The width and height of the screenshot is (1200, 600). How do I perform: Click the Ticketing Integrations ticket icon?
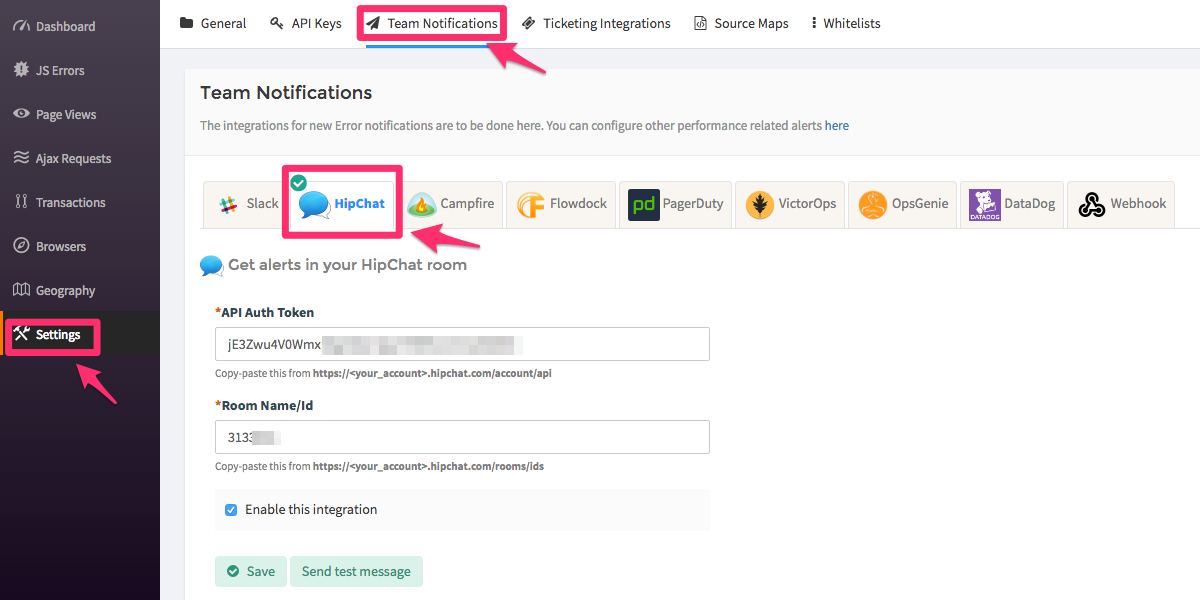[x=529, y=23]
